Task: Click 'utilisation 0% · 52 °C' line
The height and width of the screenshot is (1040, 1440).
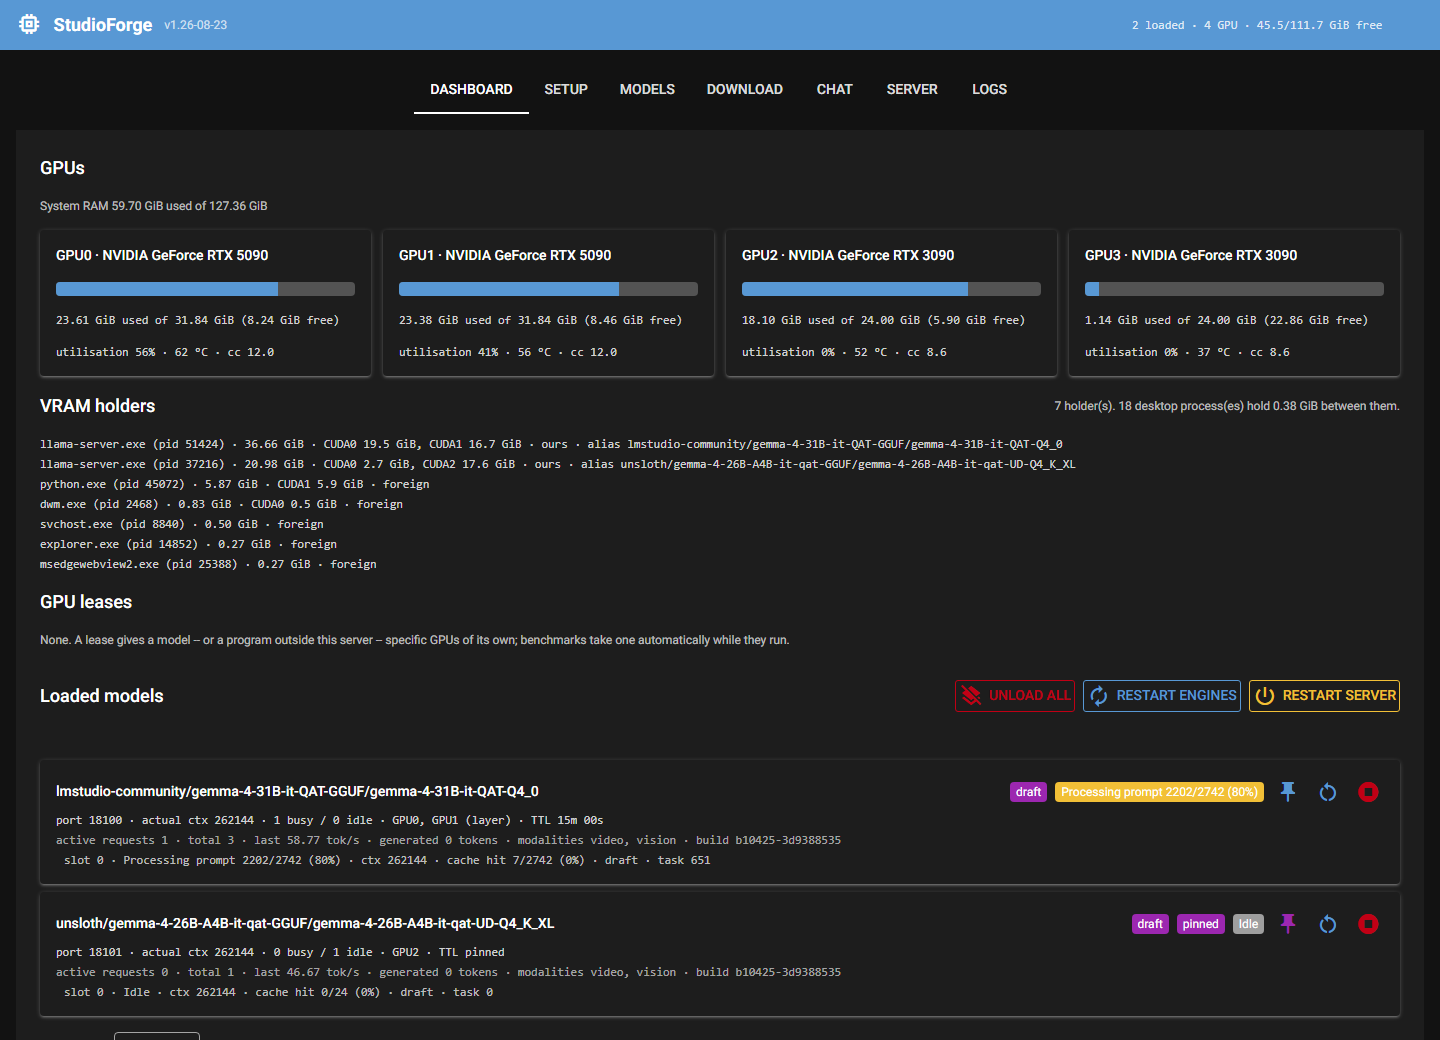Action: tap(844, 352)
